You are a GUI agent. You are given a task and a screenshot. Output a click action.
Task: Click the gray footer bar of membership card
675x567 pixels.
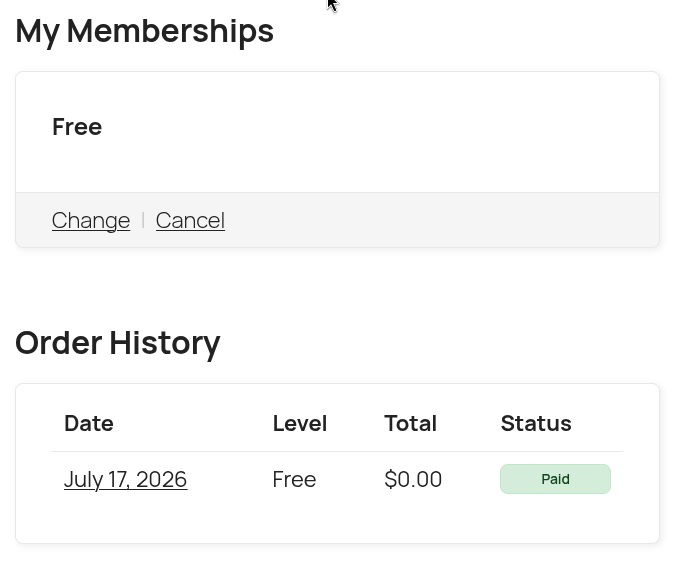pos(338,220)
